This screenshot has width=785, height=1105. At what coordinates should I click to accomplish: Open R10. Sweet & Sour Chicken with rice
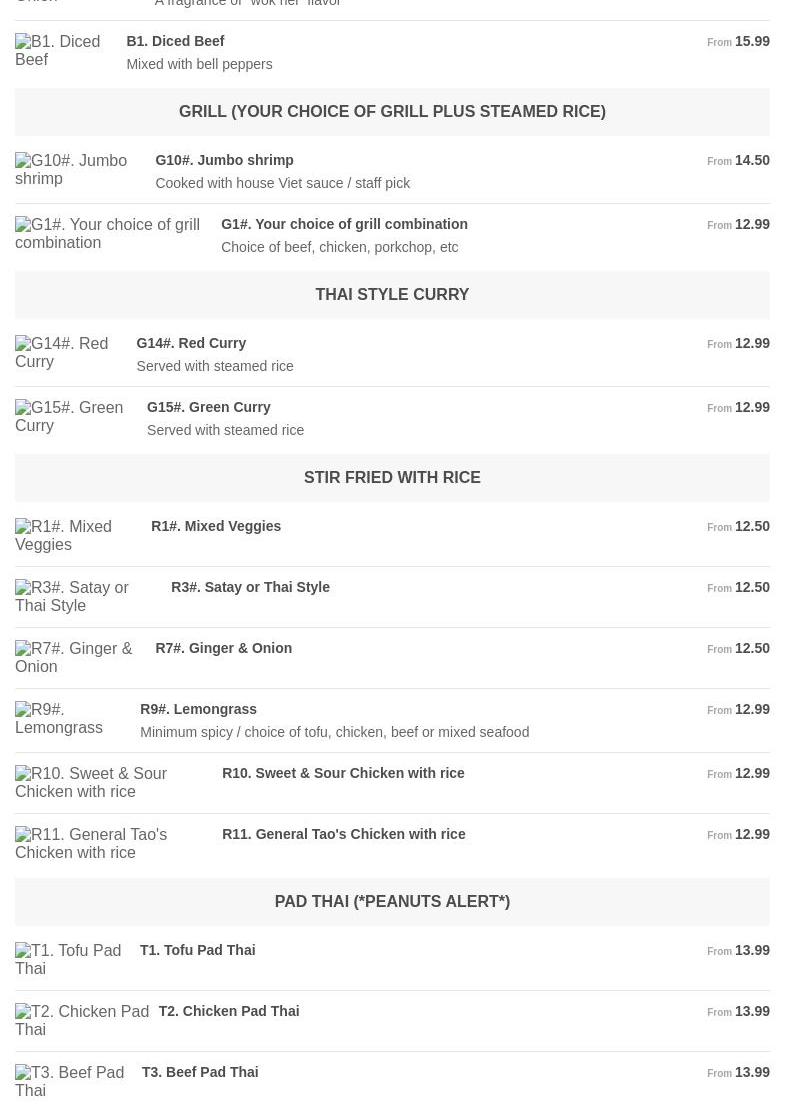[x=343, y=773]
